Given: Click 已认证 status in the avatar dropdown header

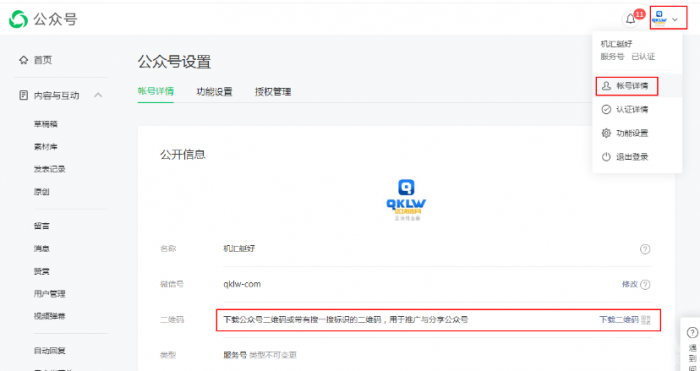Looking at the screenshot, I should tap(643, 57).
